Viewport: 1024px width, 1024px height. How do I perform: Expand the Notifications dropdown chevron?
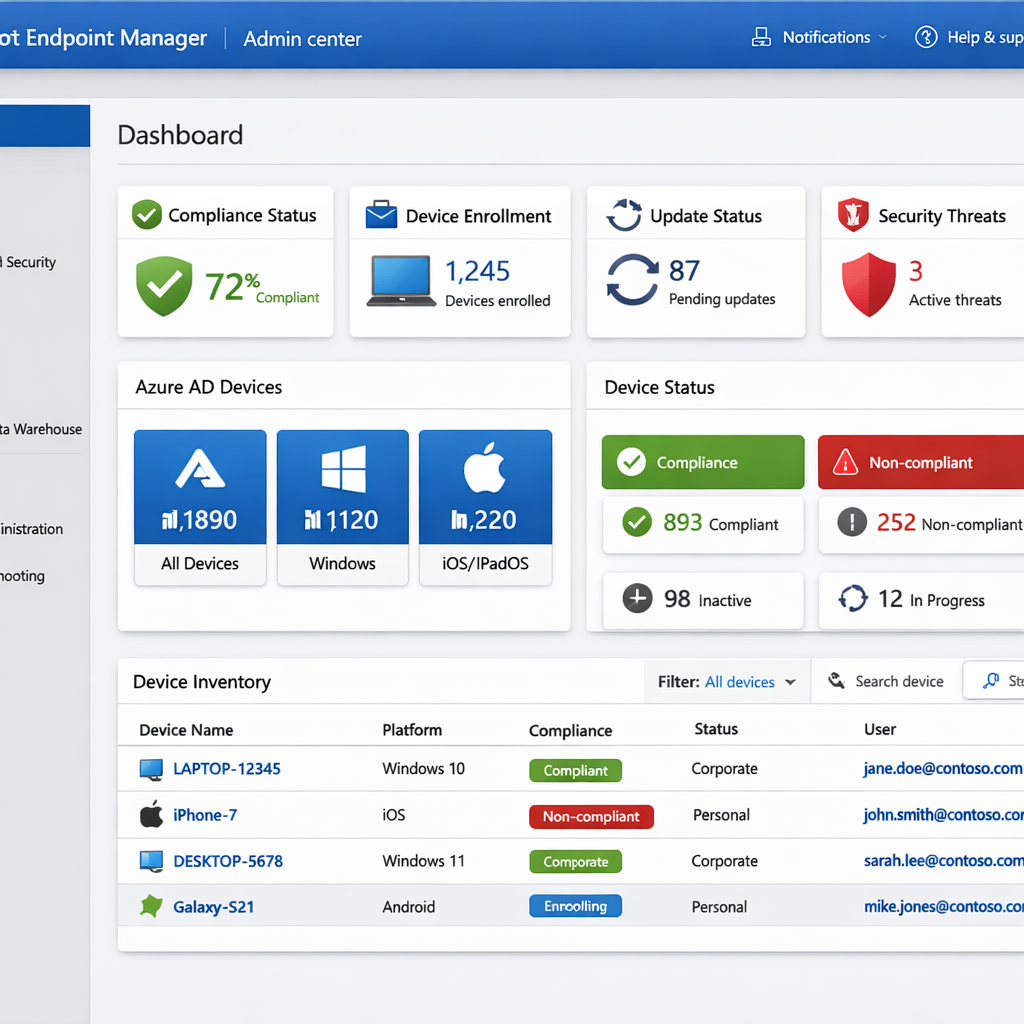(883, 37)
